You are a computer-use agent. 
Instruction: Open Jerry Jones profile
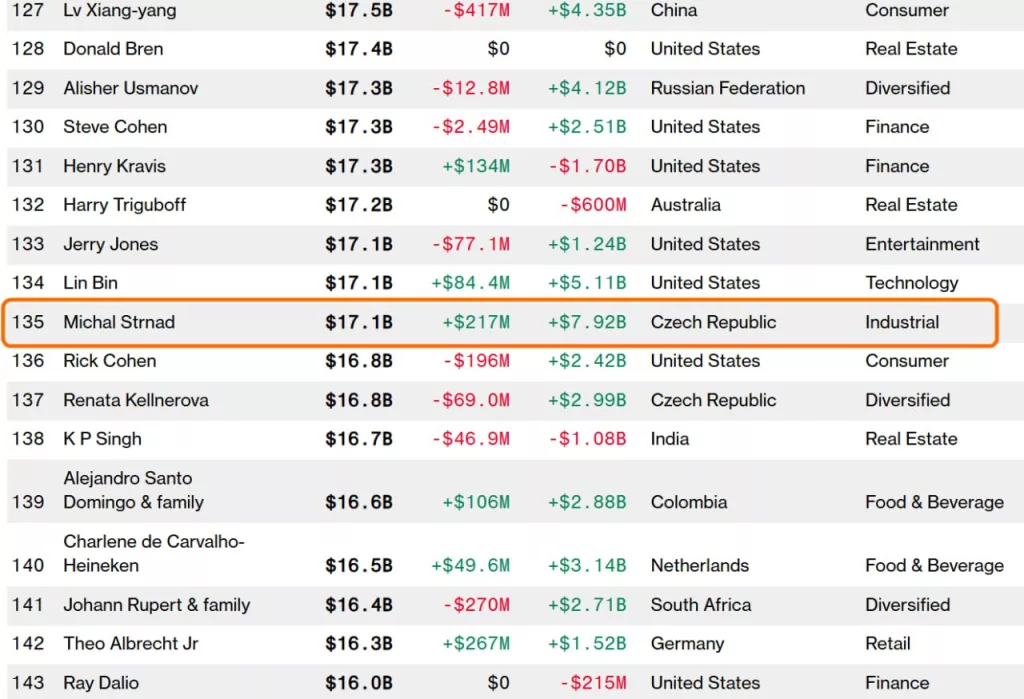coord(111,244)
